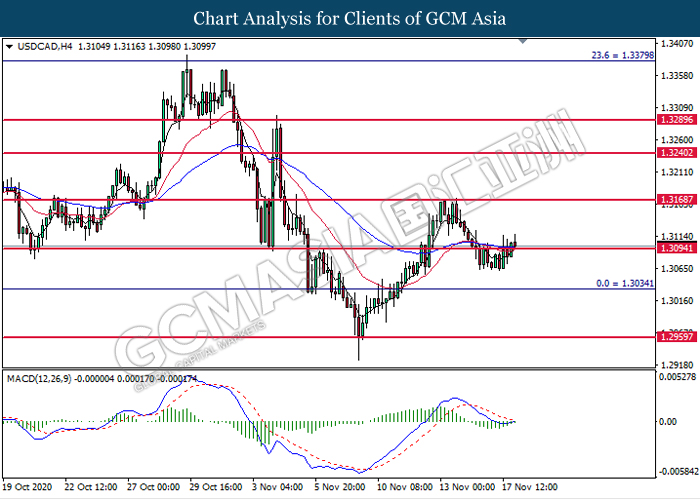Select the 1.32896 red price level tag
This screenshot has height=500, width=700.
click(x=677, y=120)
